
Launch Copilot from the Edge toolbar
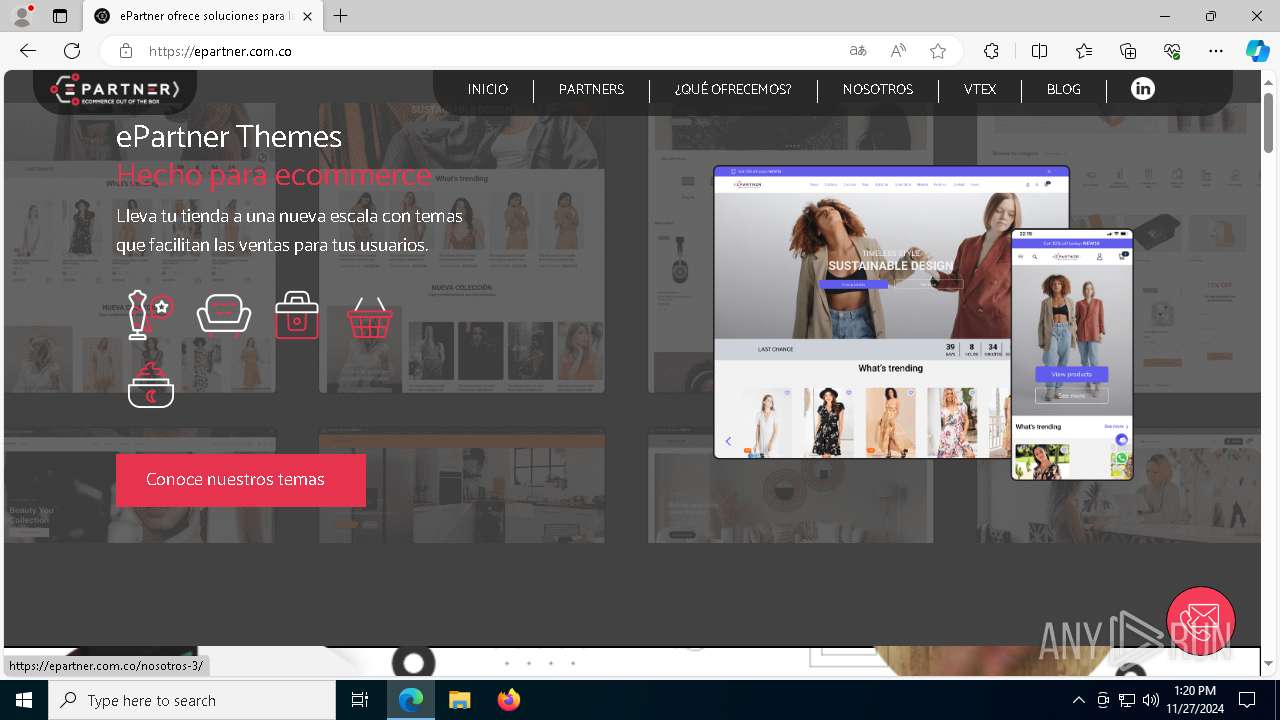(x=1258, y=51)
